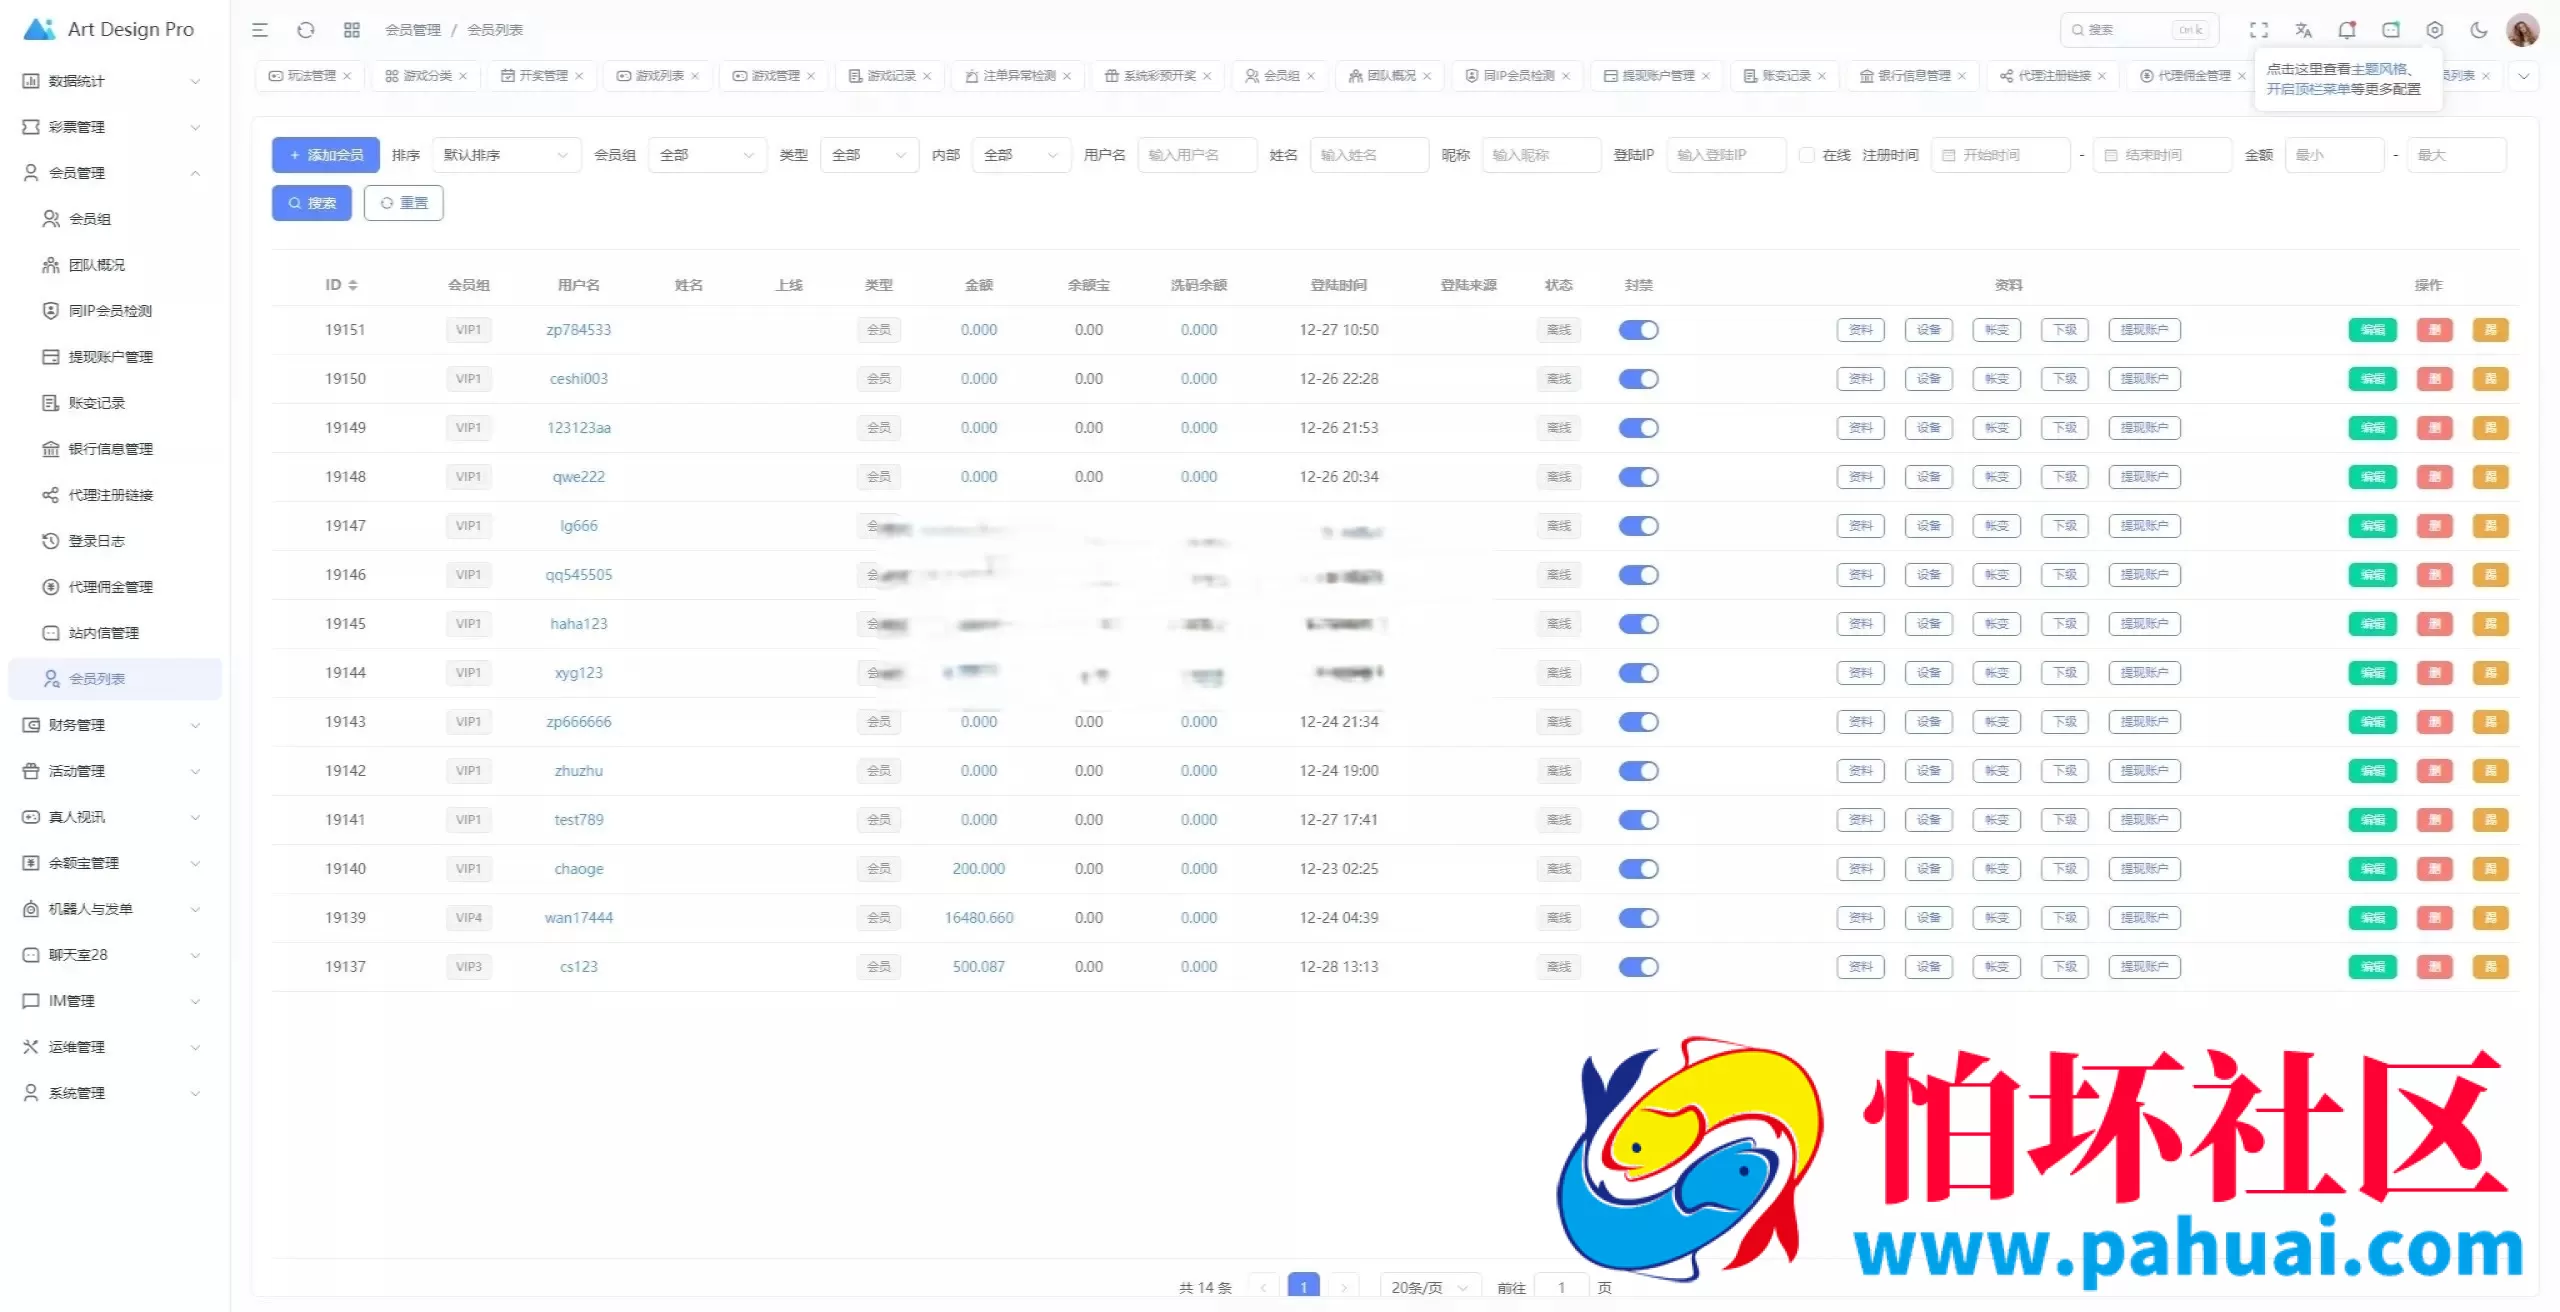This screenshot has width=2560, height=1312.
Task: Collapse the sidebar with the hamburger icon
Action: pyautogui.click(x=260, y=30)
